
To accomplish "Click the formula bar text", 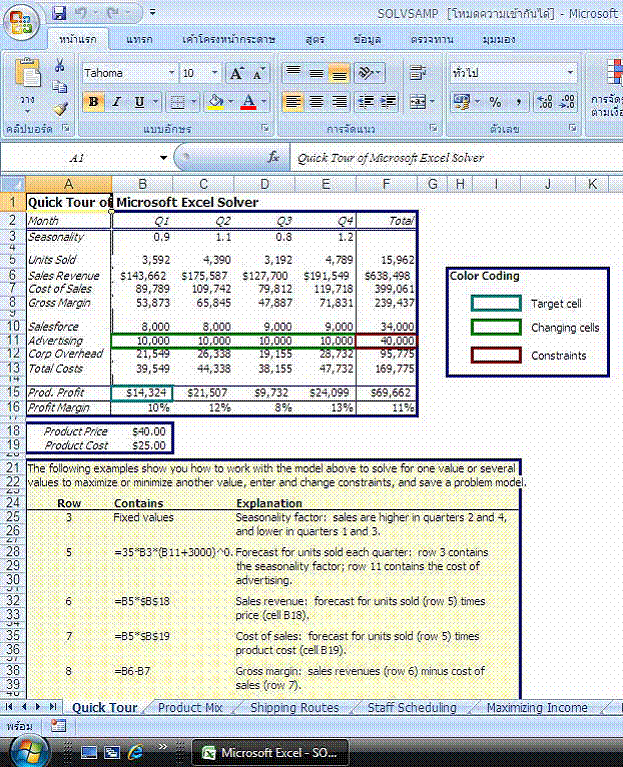I will click(390, 158).
